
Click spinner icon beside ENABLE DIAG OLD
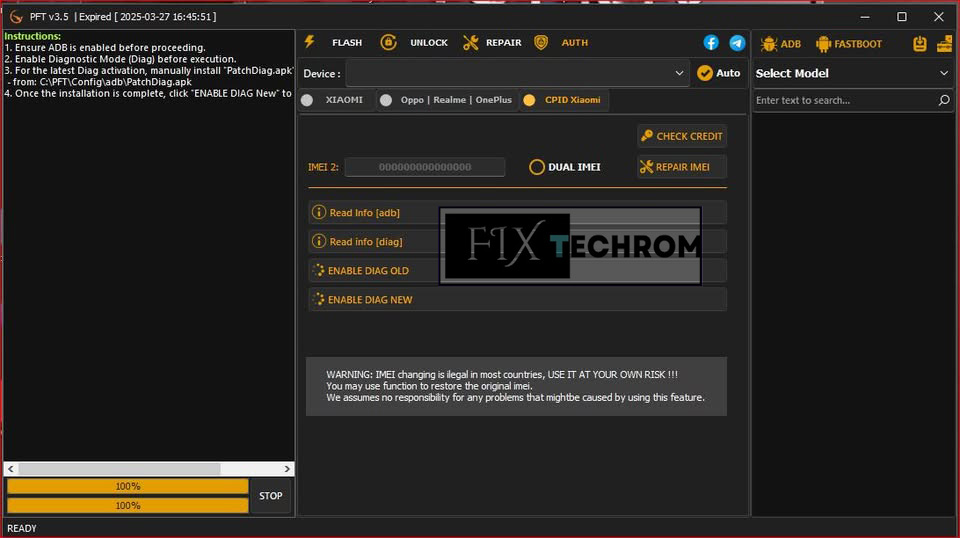tap(318, 270)
